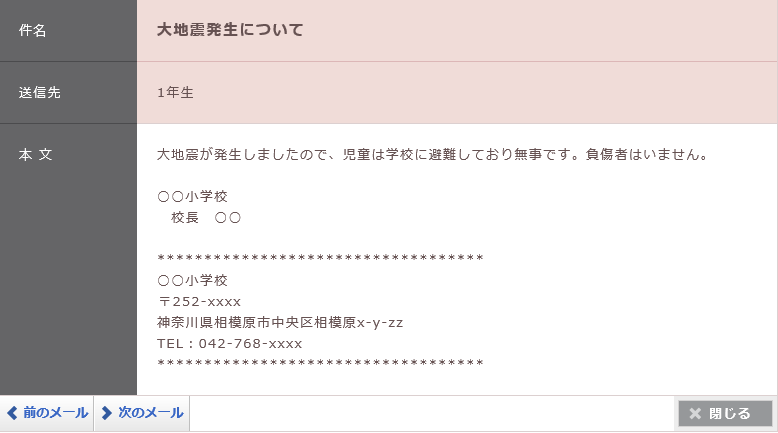This screenshot has height=433, width=778.
Task: Click the postal code 〒252-xxxx
Action: click(x=199, y=302)
